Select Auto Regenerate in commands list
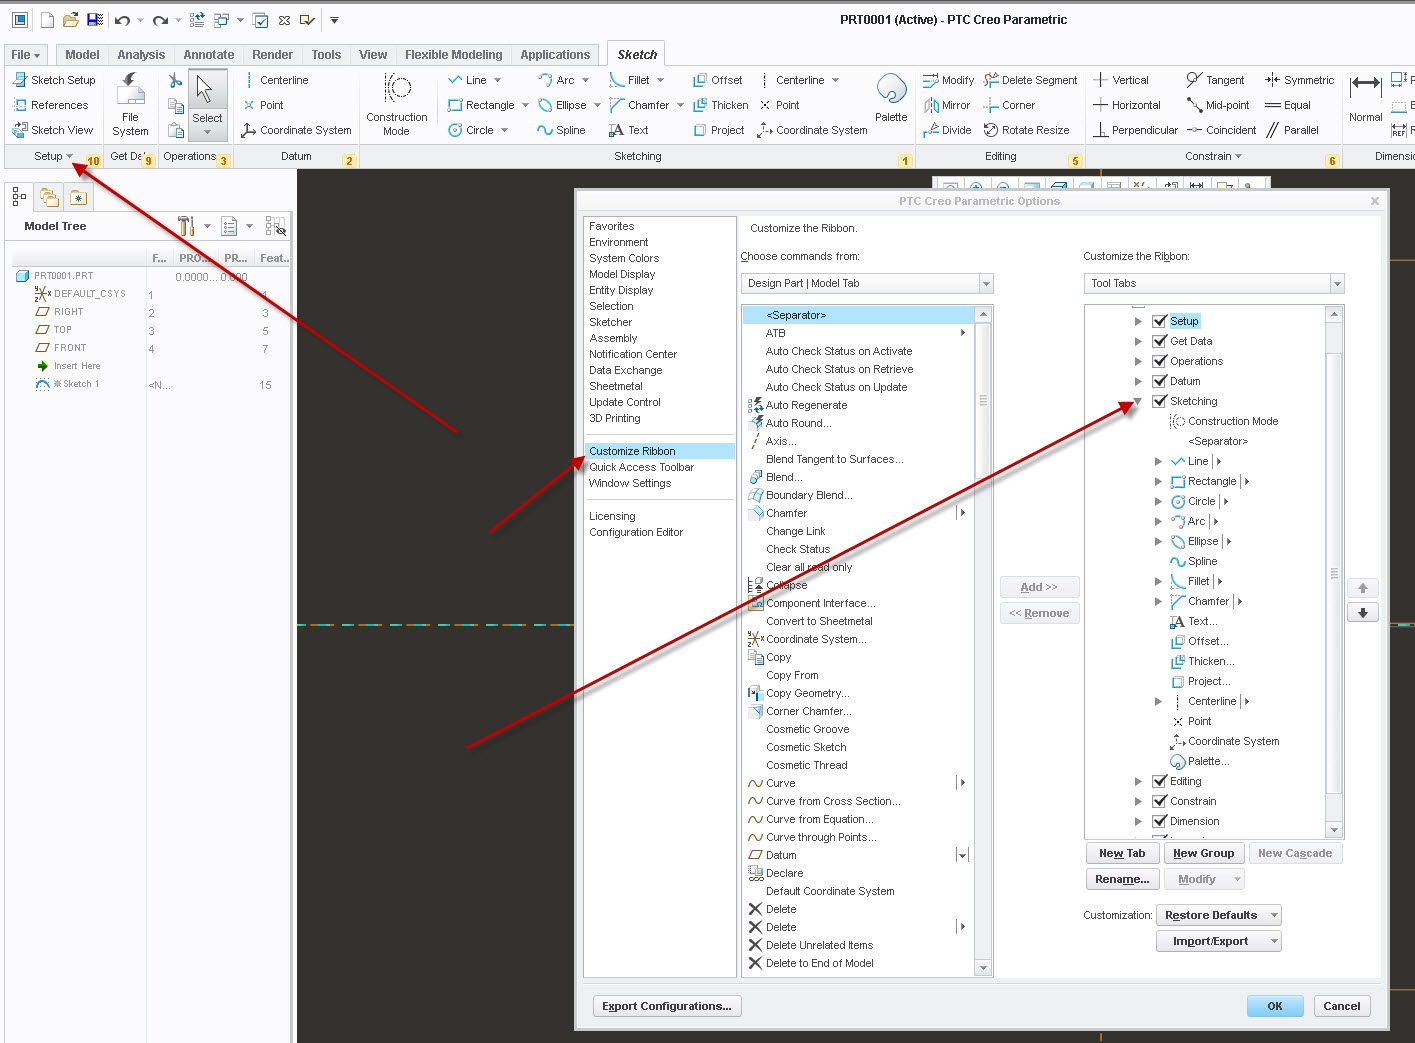1415x1043 pixels. 806,405
